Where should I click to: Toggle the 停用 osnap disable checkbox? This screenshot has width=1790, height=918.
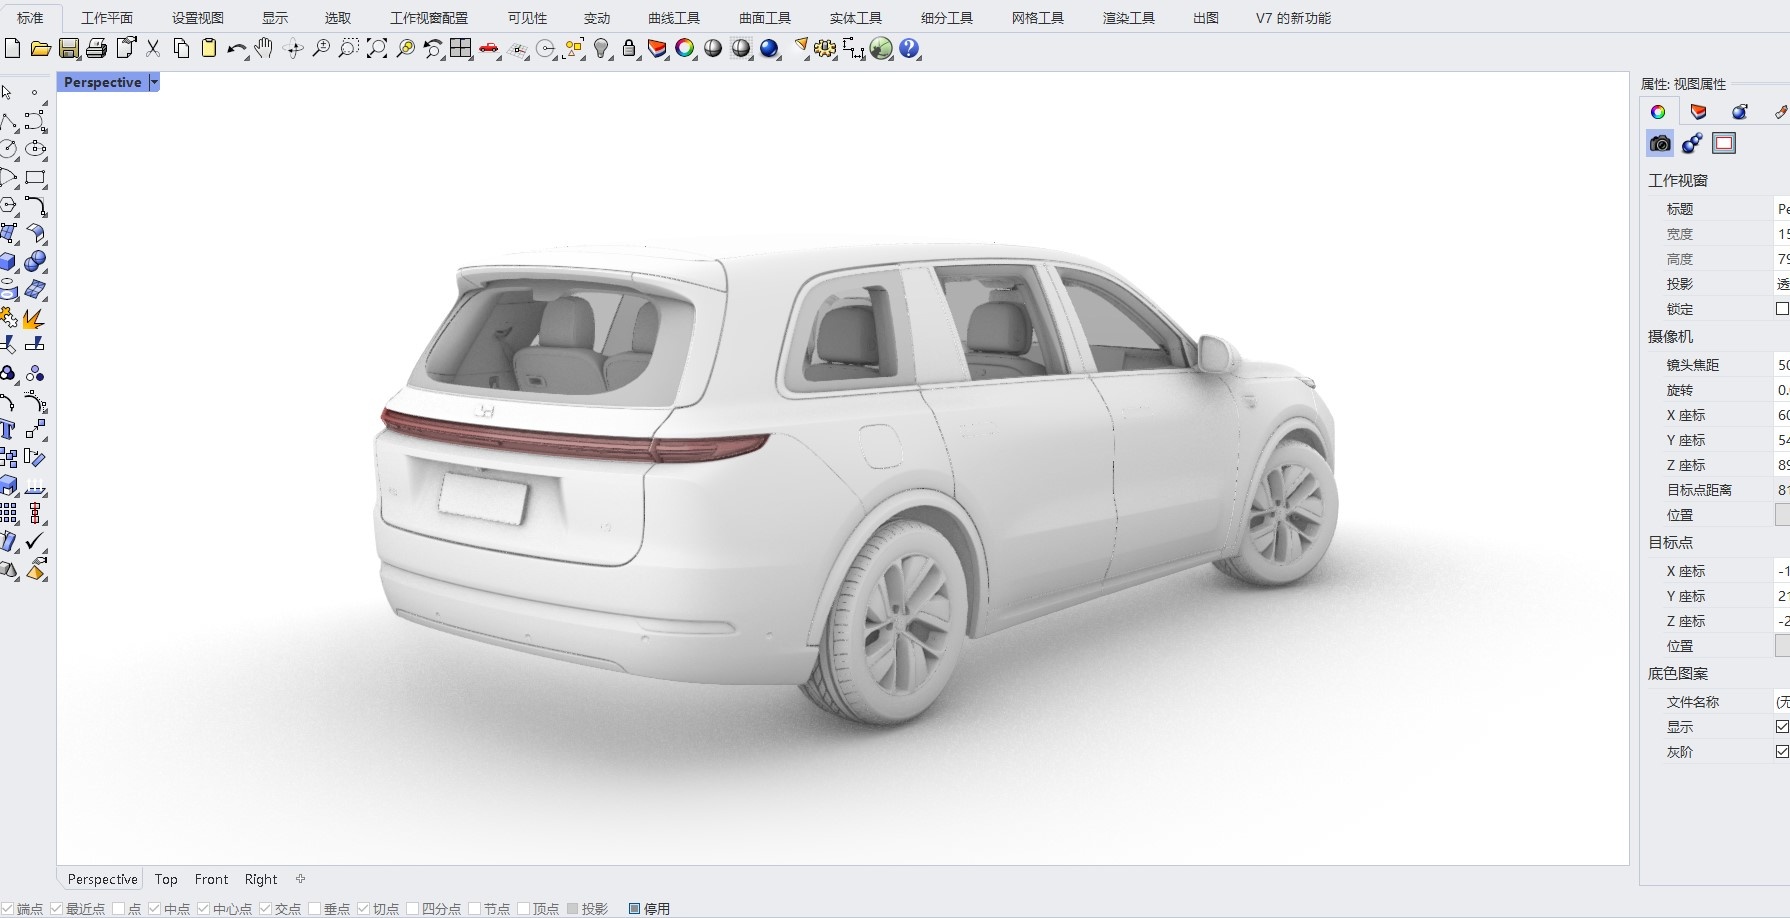634,909
